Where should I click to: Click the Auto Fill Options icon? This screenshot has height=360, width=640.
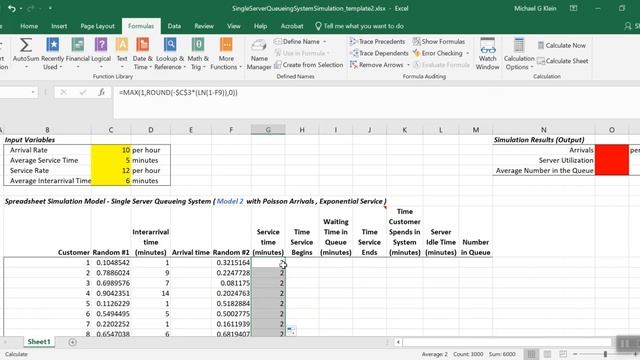tap(291, 331)
